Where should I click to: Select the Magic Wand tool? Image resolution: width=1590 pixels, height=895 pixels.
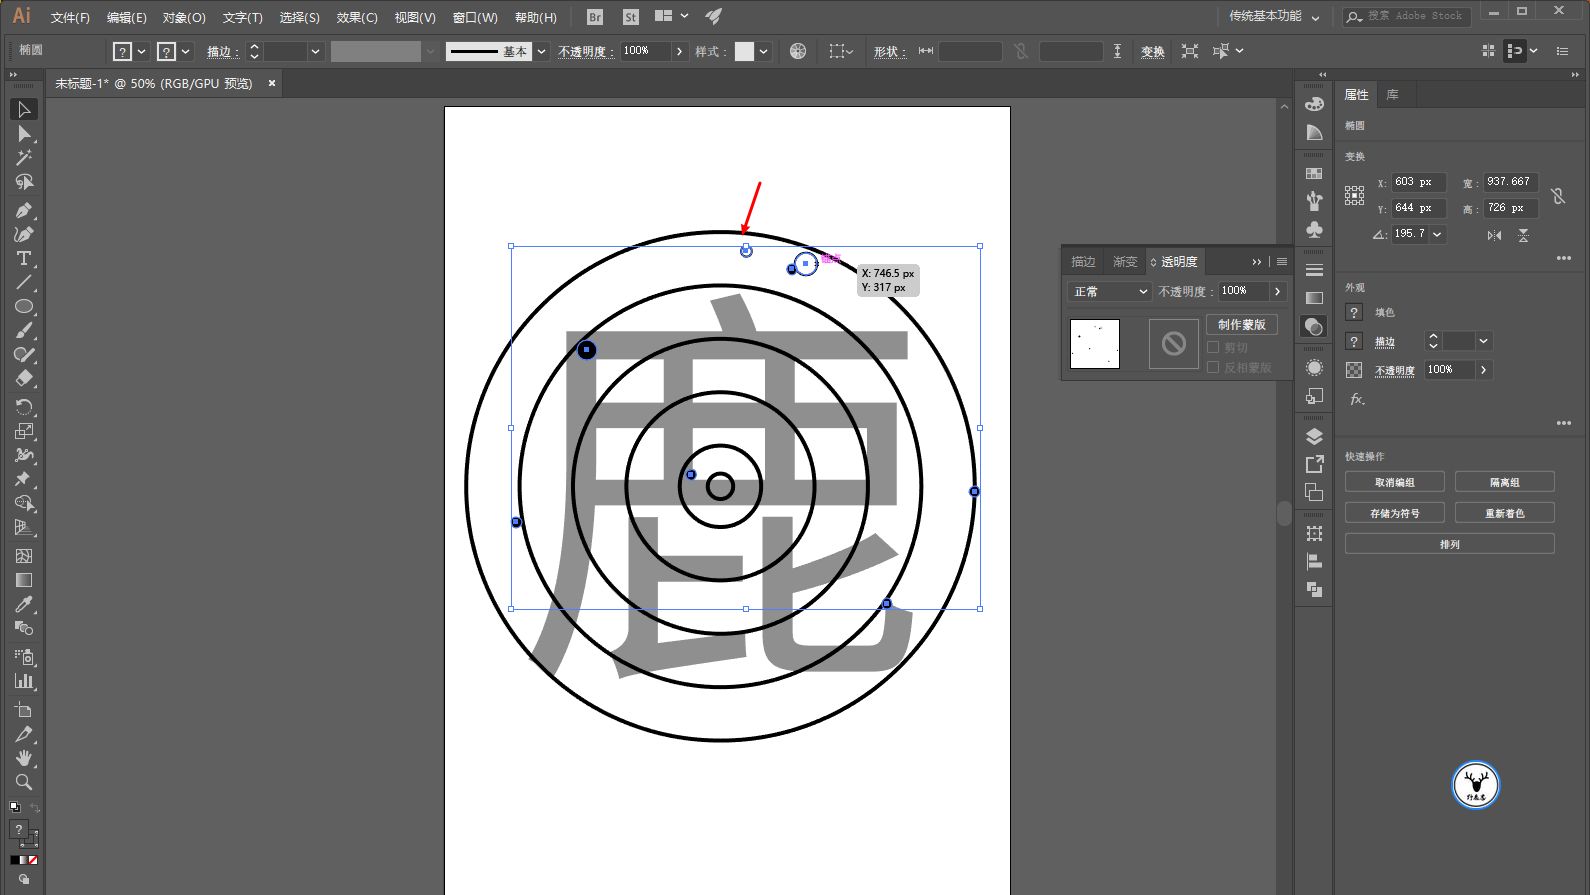pyautogui.click(x=24, y=157)
